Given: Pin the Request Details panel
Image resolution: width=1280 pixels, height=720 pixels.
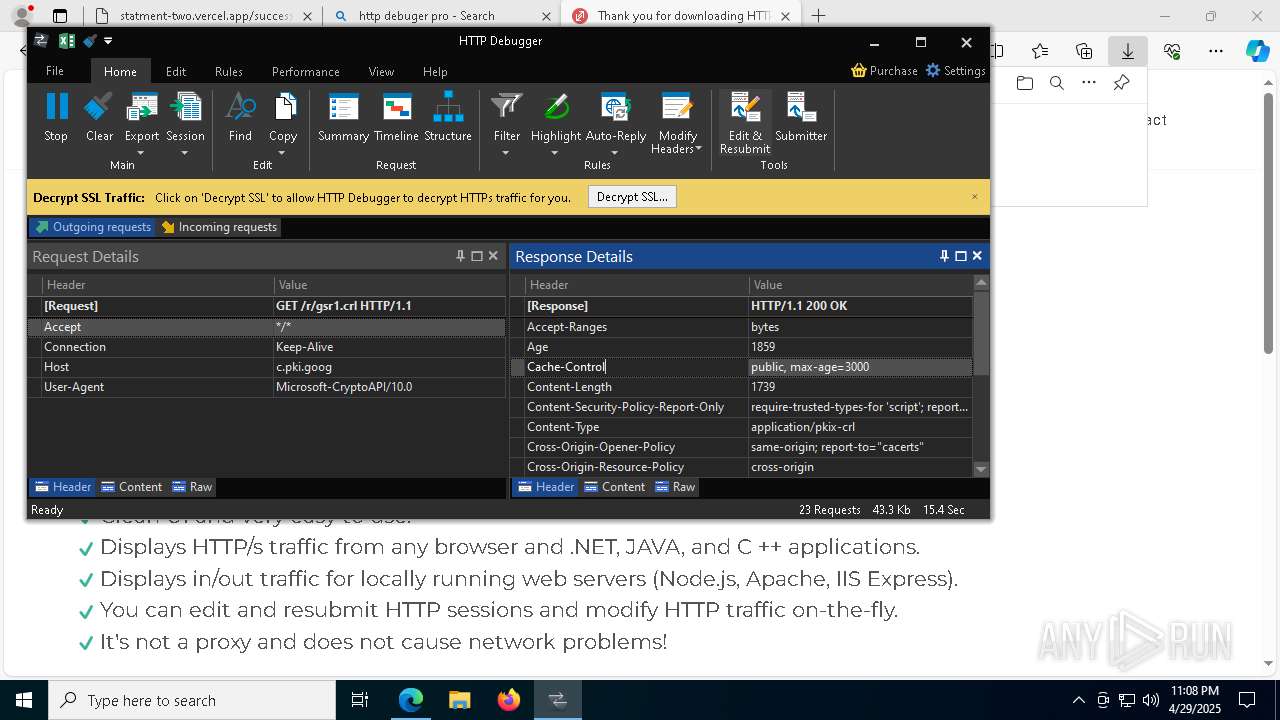Looking at the screenshot, I should click(x=460, y=256).
